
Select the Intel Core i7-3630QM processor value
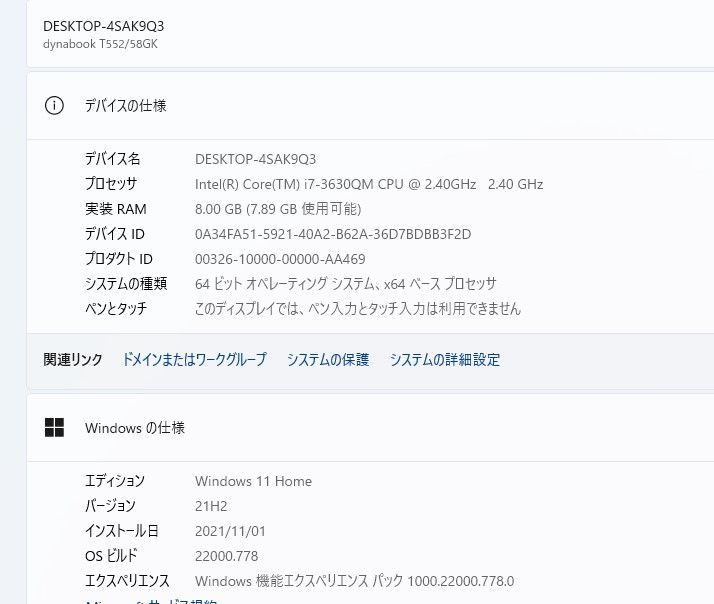pyautogui.click(x=369, y=184)
